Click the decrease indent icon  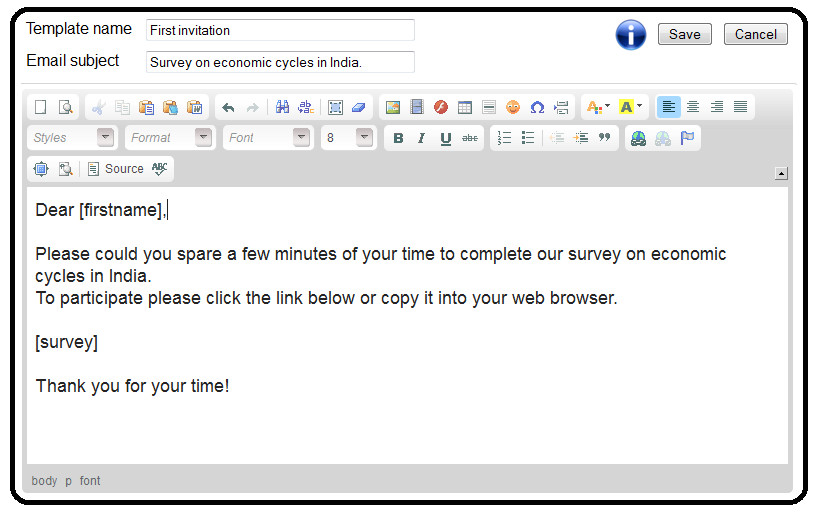coord(557,138)
